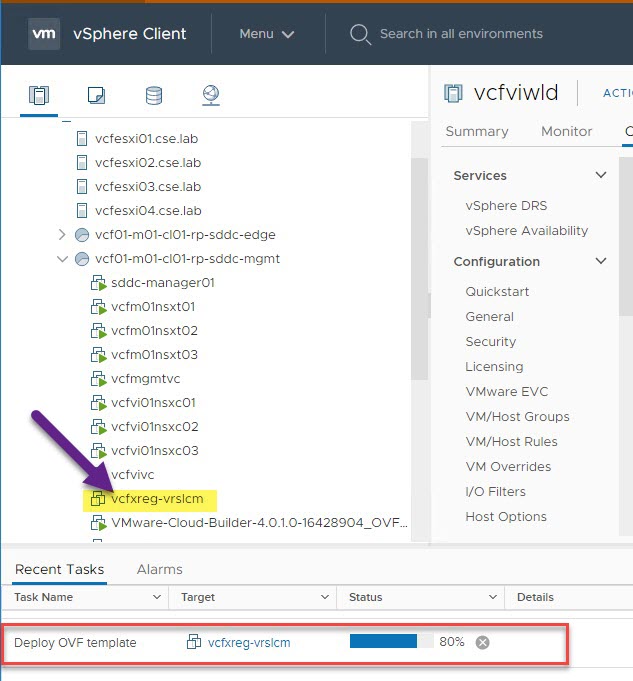633x681 pixels.
Task: Switch to VMs and Templates view icon
Action: point(96,95)
